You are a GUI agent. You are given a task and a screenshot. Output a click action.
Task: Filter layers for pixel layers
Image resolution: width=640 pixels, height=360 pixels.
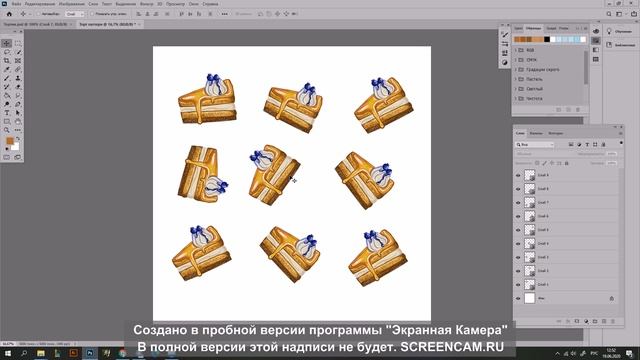click(x=571, y=144)
